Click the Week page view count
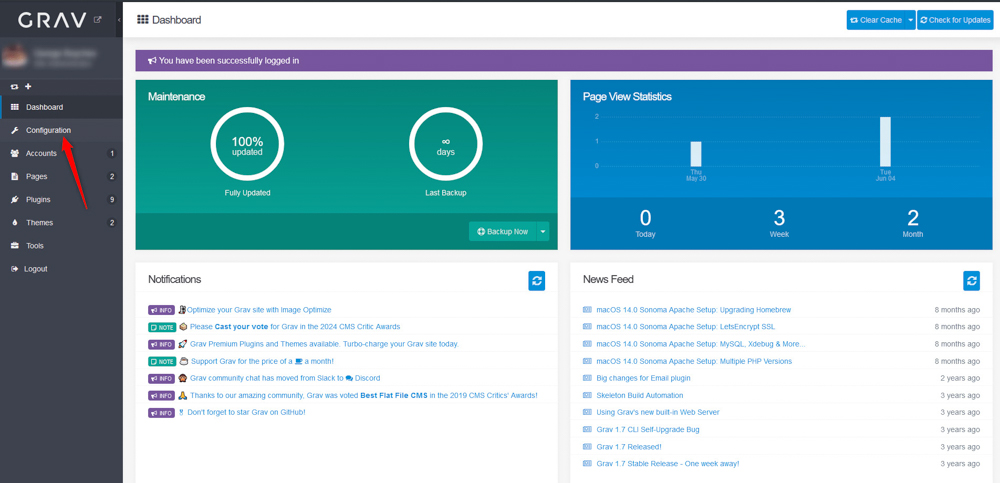 (x=779, y=218)
